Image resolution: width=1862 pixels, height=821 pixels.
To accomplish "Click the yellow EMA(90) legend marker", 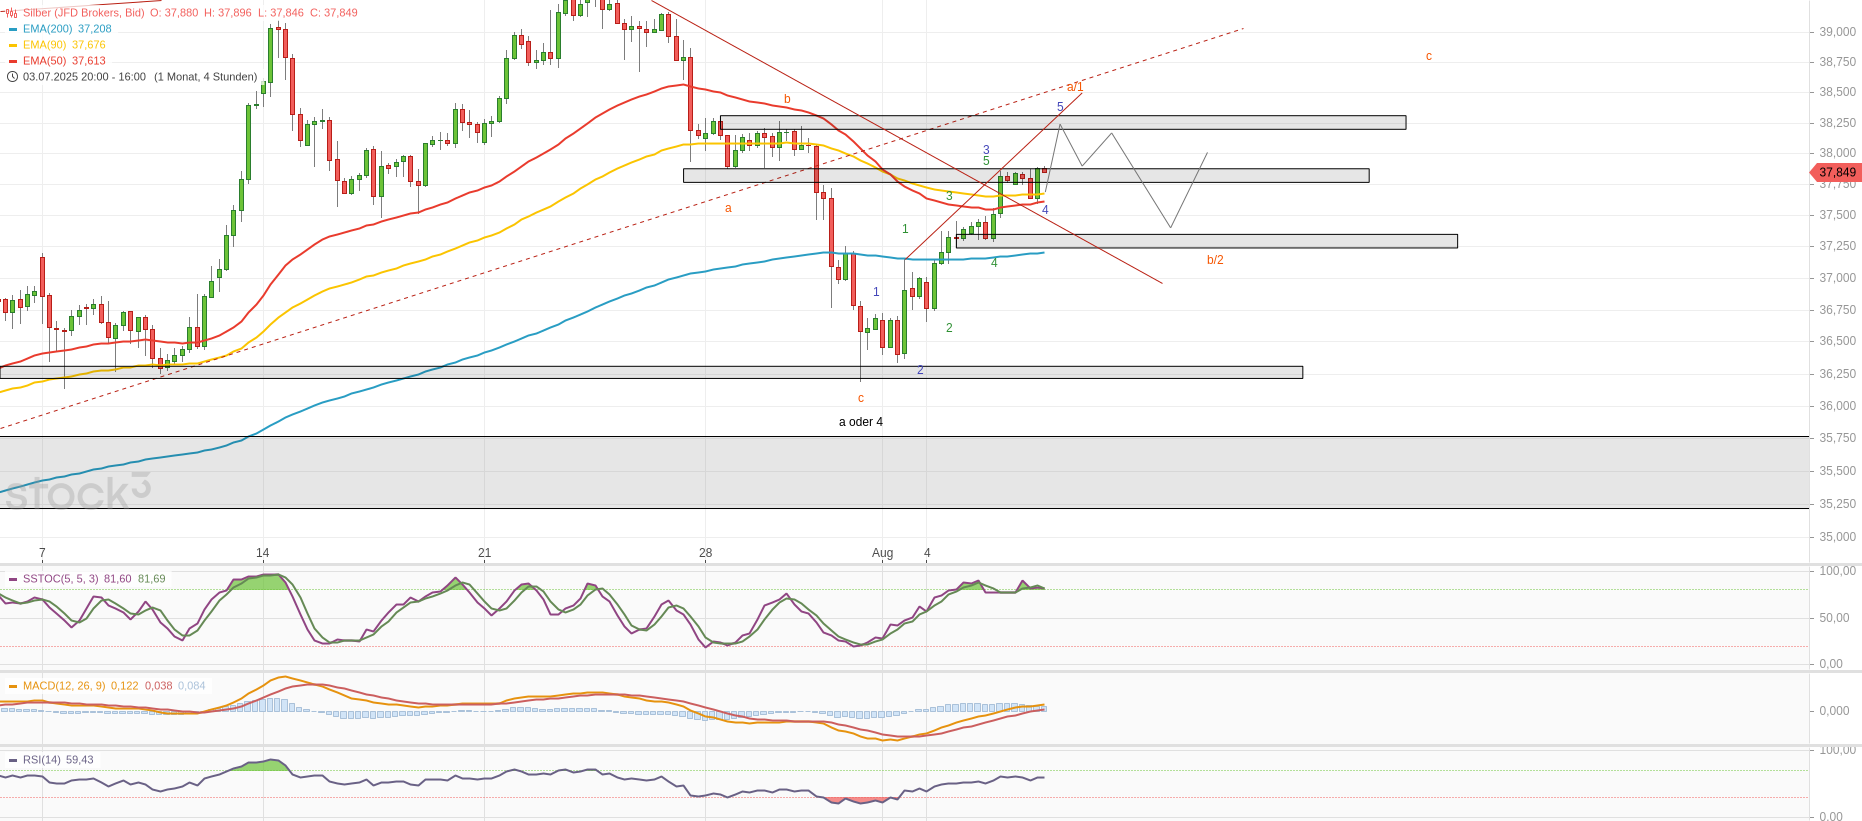I will [x=13, y=45].
